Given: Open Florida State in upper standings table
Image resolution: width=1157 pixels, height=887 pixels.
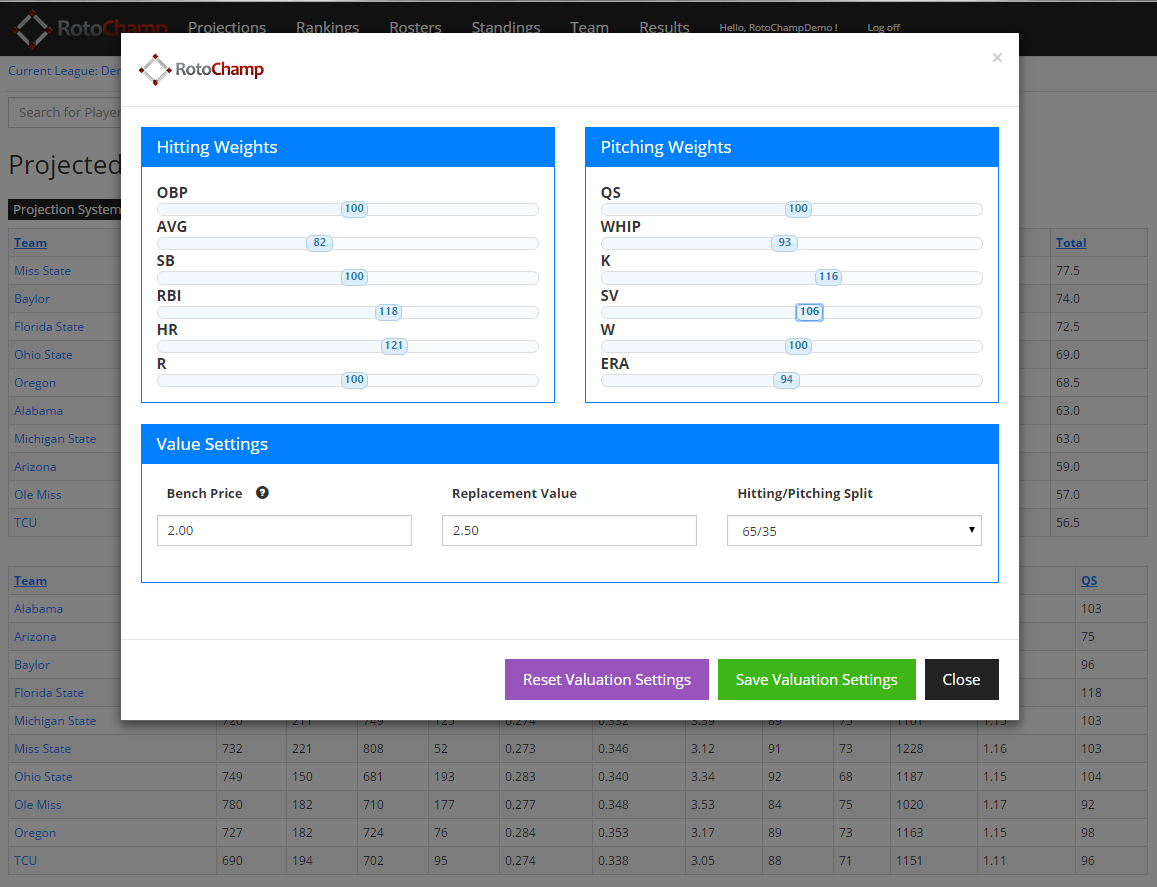Looking at the screenshot, I should 49,326.
